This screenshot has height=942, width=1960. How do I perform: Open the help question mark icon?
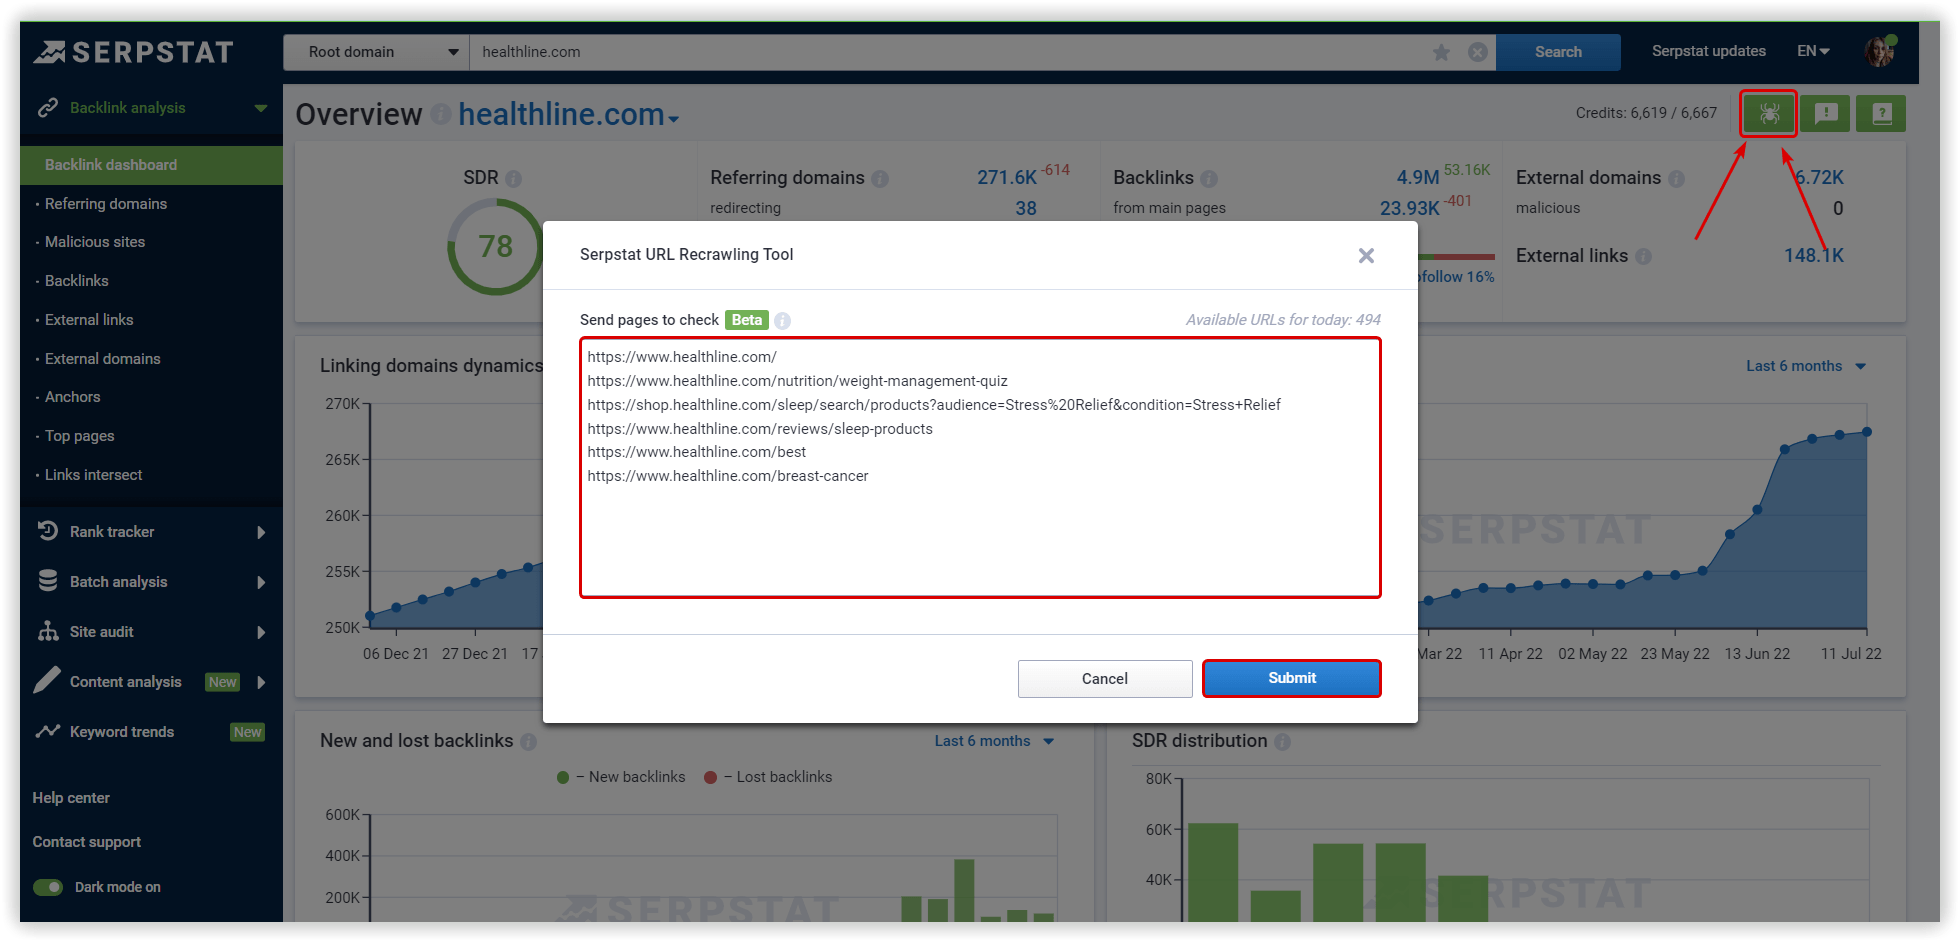[1881, 113]
